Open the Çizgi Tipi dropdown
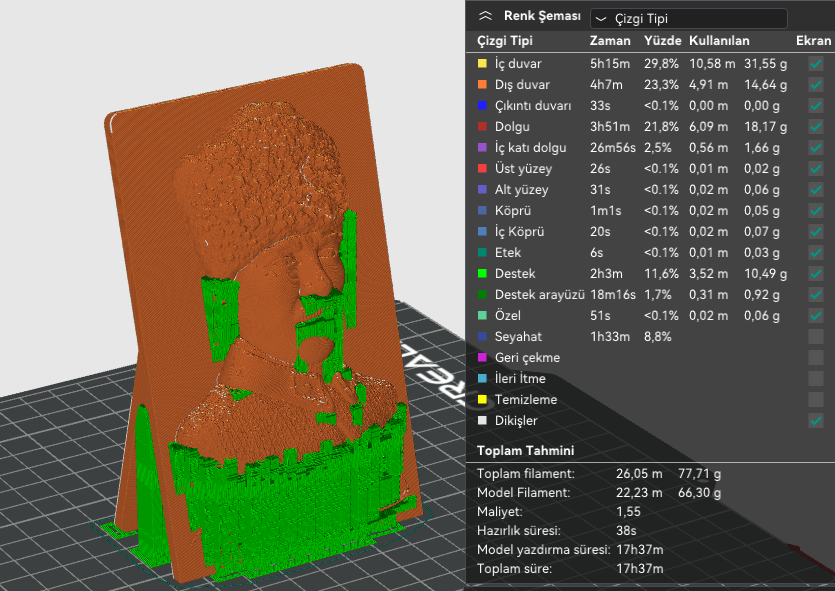Image resolution: width=835 pixels, height=591 pixels. 688,18
